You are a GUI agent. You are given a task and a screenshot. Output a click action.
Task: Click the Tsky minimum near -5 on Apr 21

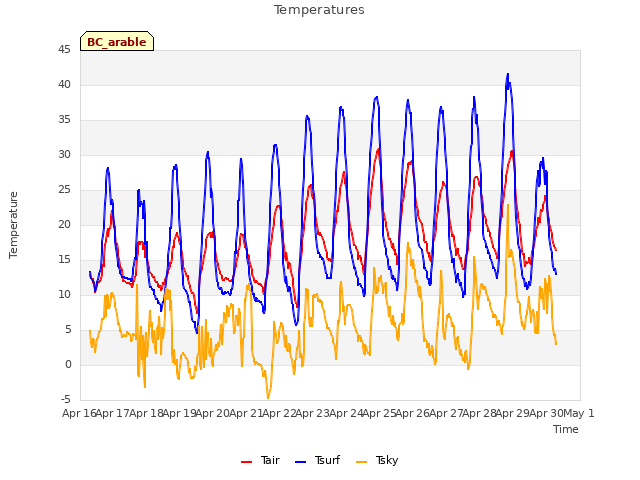(268, 398)
